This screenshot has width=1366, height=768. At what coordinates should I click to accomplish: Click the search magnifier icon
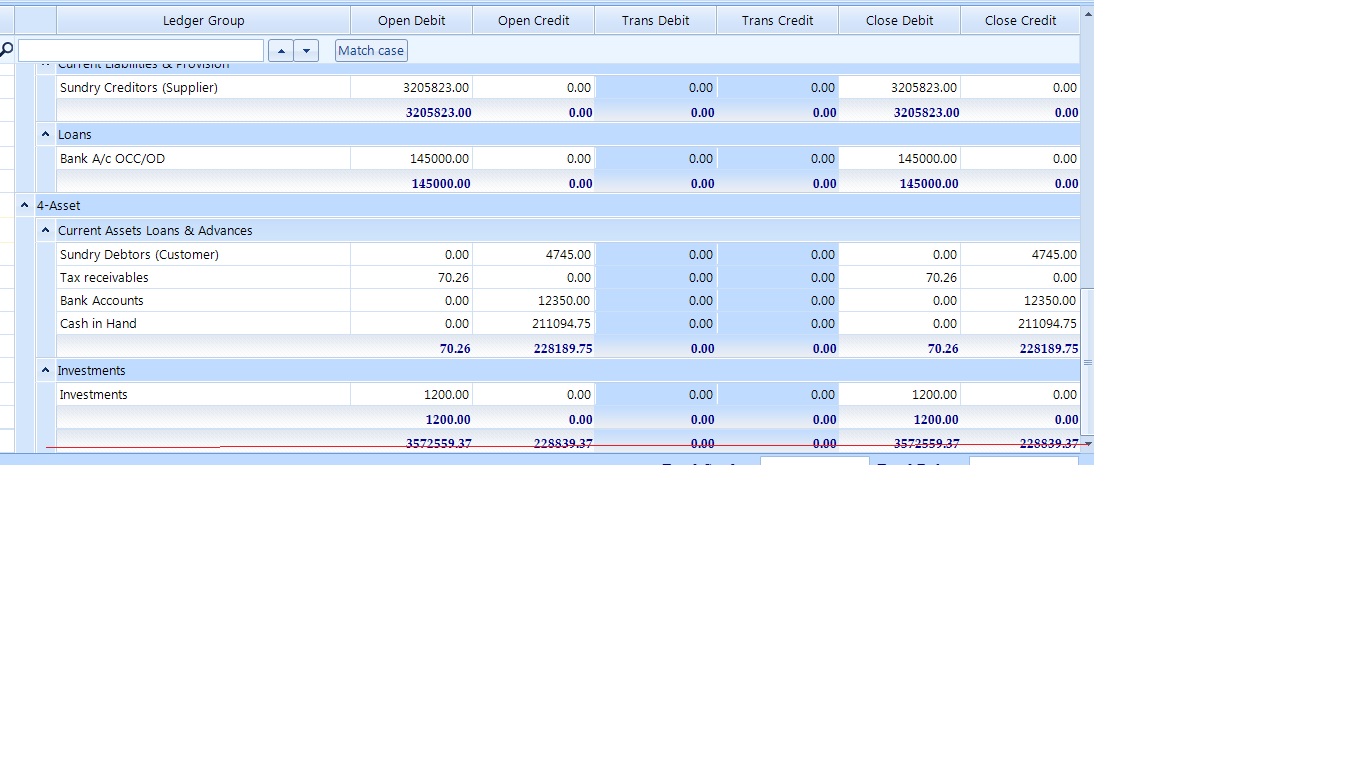click(x=6, y=50)
